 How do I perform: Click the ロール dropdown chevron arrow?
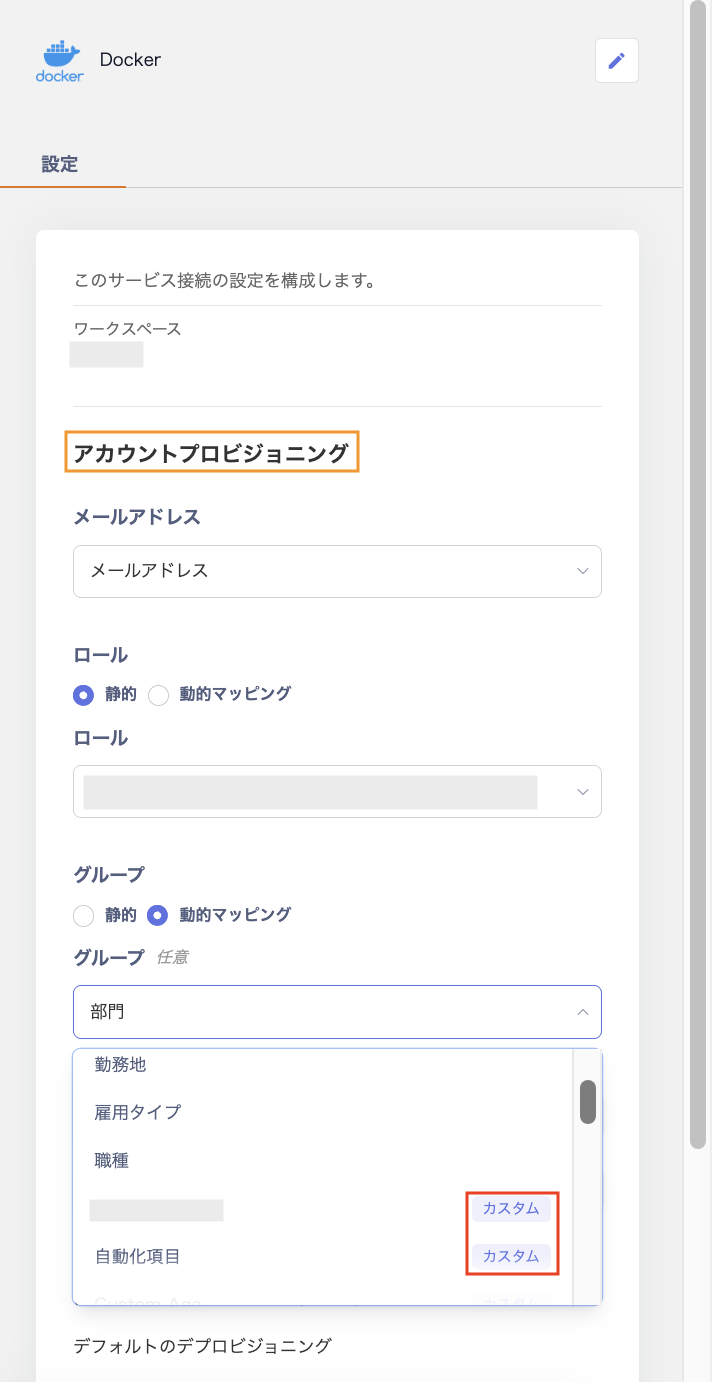[x=583, y=791]
